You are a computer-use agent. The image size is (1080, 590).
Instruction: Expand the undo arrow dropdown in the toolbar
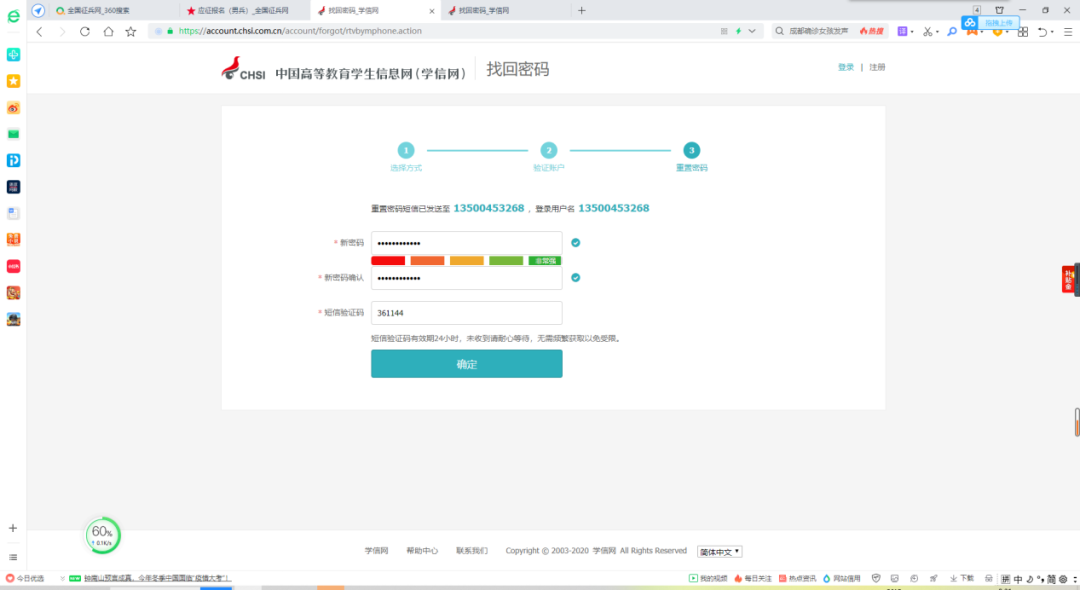1053,32
